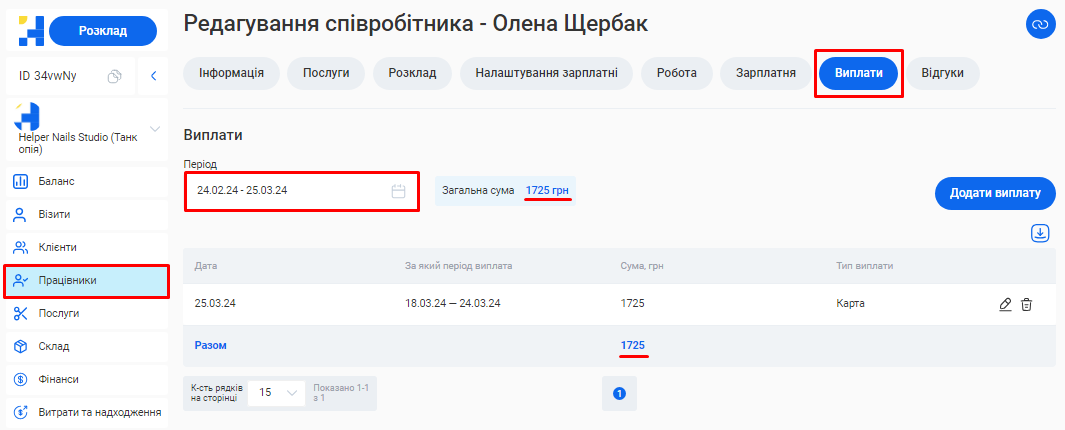Open the rows-per-page dropdown showing 15

tap(277, 393)
